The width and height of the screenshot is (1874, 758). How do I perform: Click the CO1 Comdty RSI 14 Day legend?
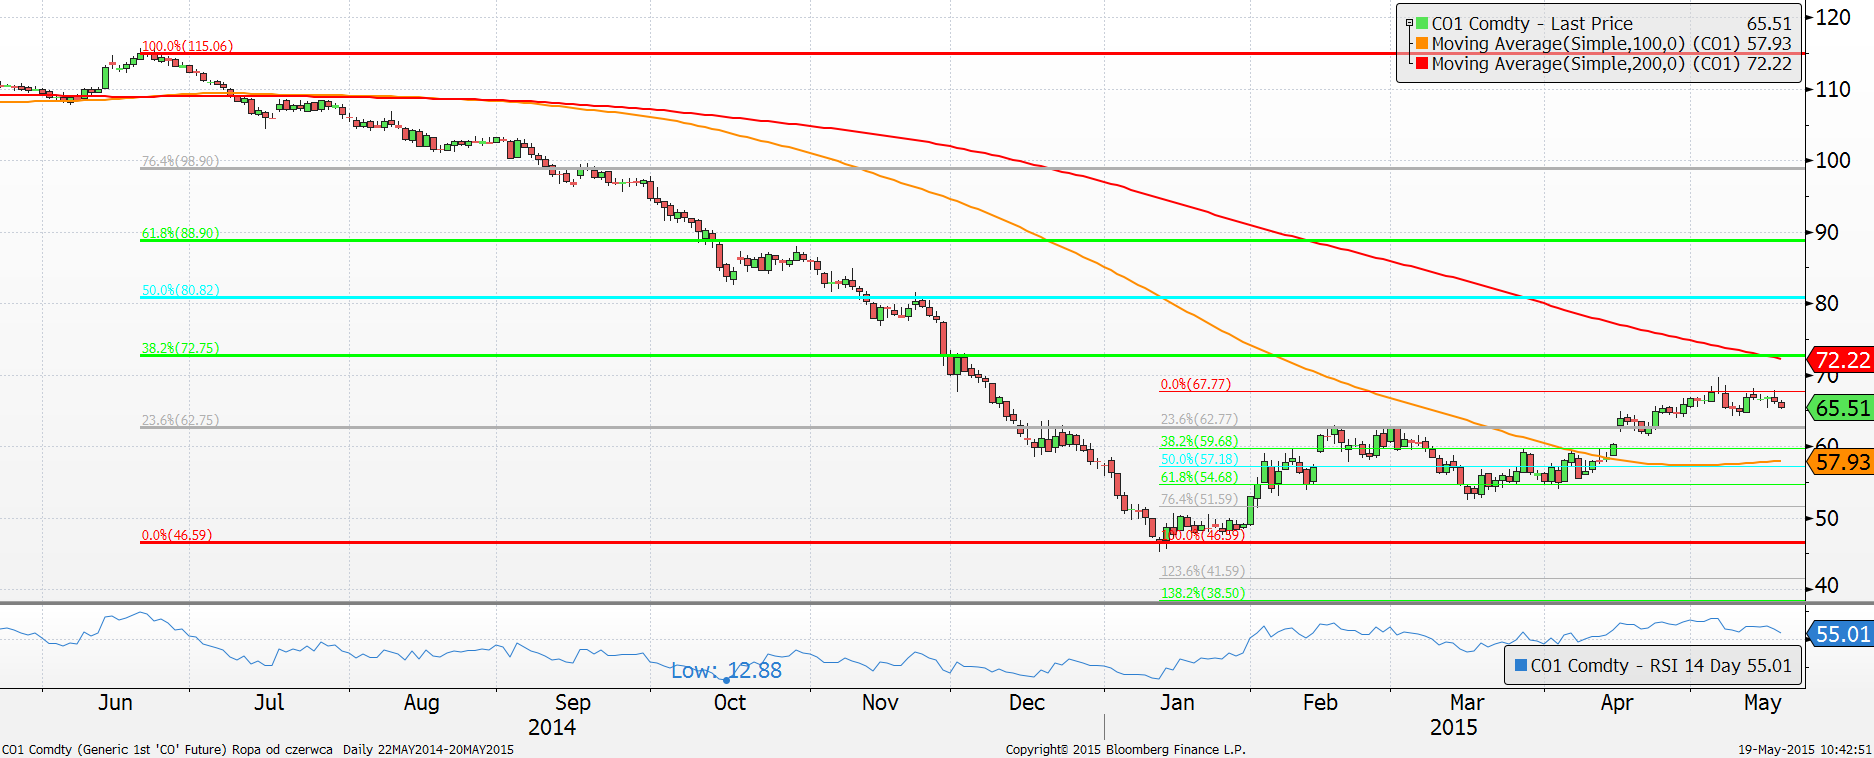pos(1653,666)
